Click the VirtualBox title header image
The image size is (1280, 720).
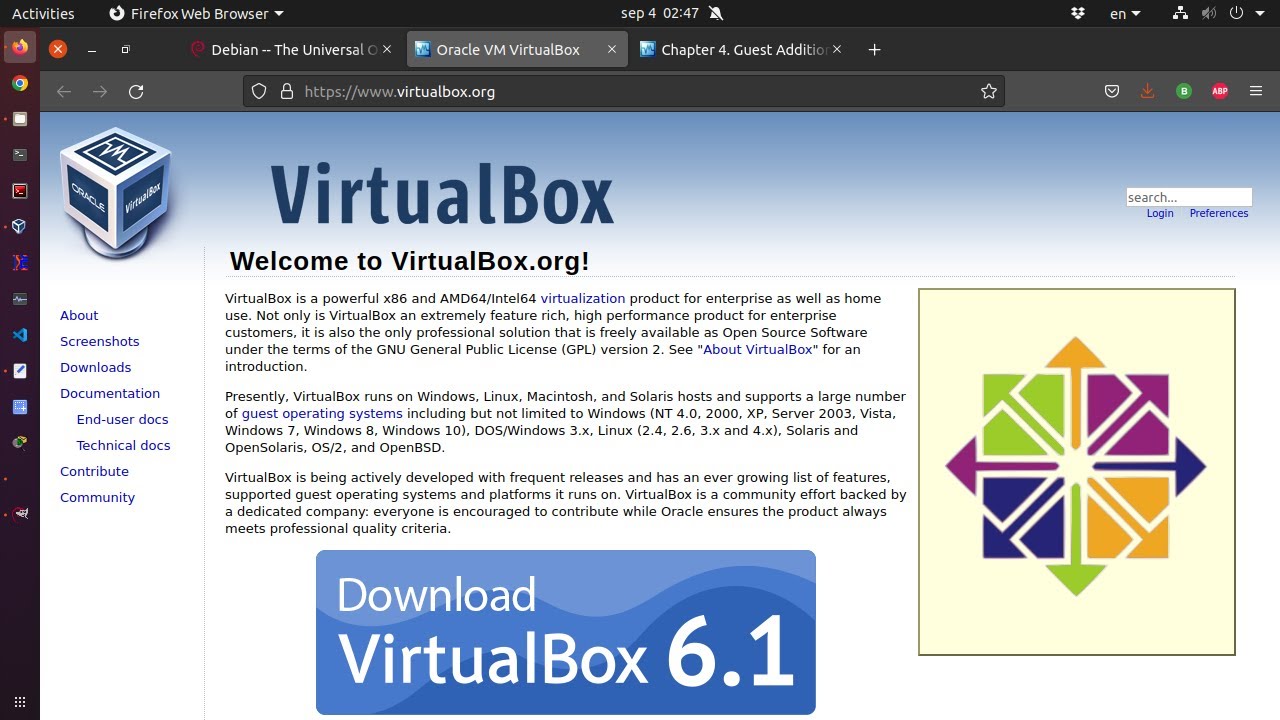point(442,193)
